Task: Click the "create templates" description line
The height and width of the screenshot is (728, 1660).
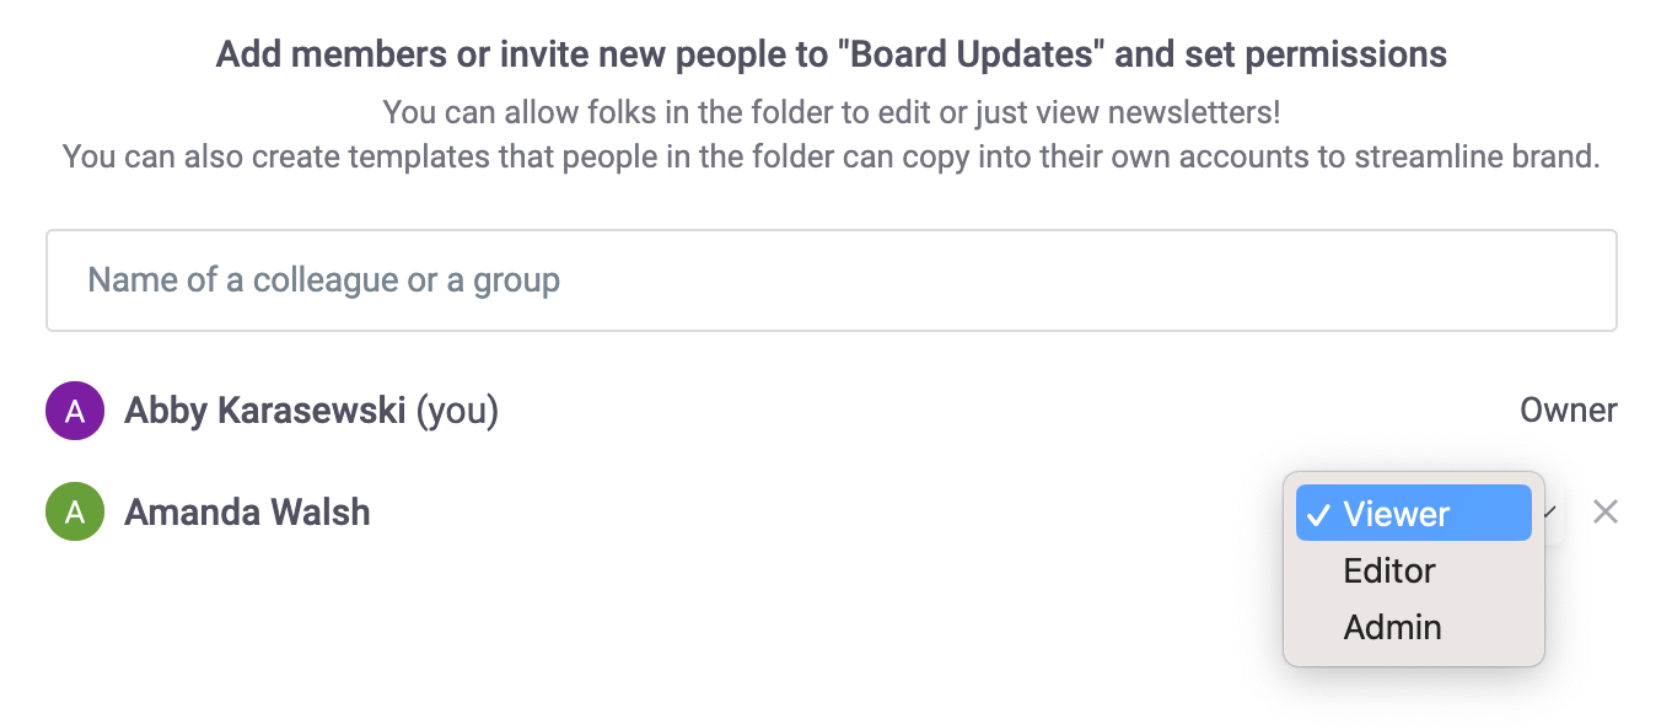Action: tap(830, 157)
